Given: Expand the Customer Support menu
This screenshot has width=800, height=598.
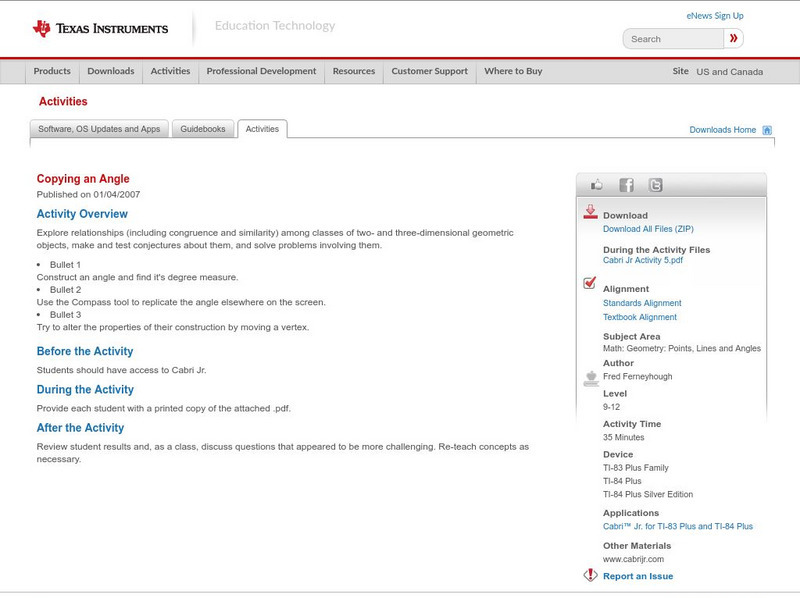Looking at the screenshot, I should point(429,72).
